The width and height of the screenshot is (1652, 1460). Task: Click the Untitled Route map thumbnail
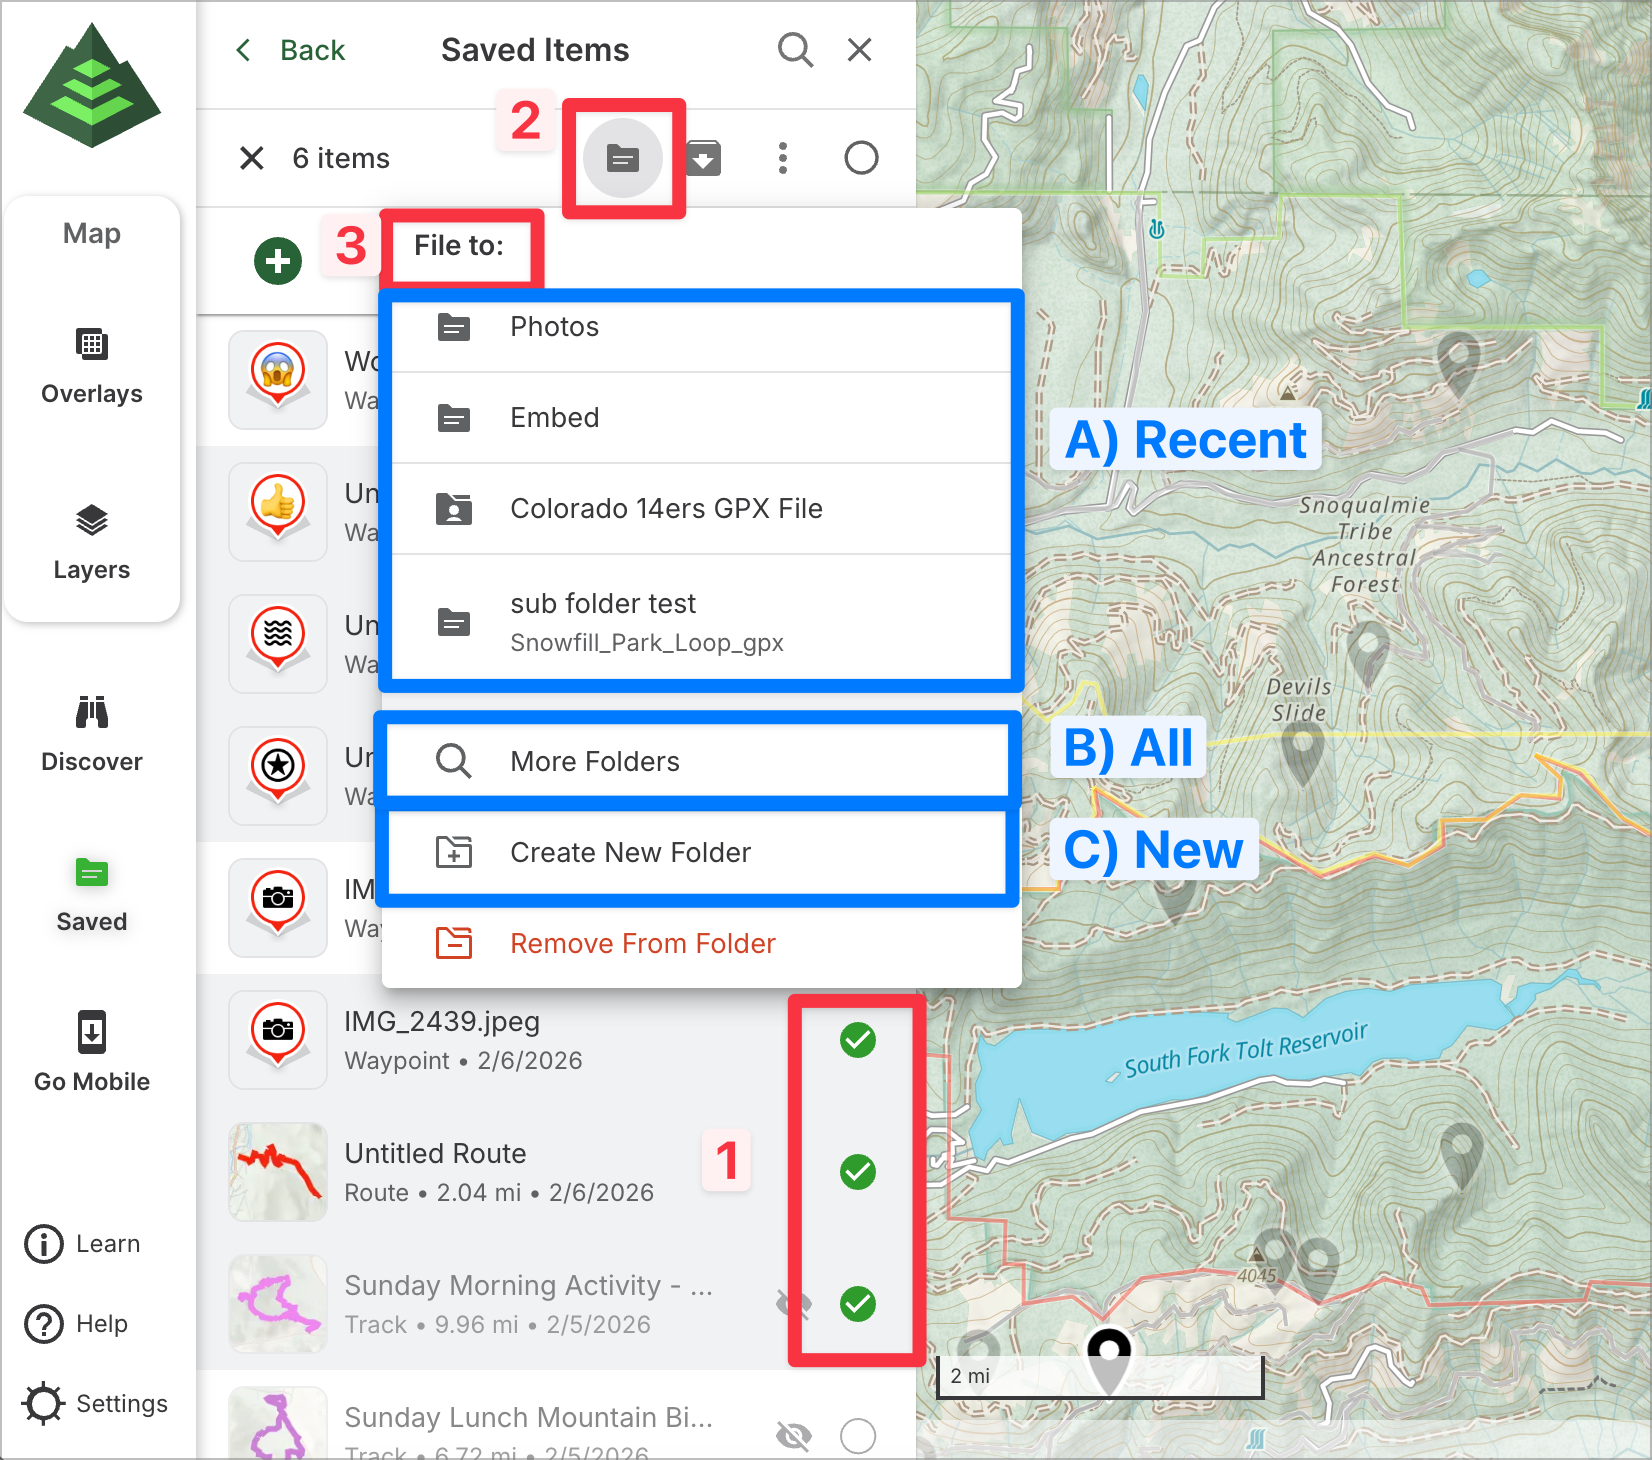pyautogui.click(x=278, y=1172)
